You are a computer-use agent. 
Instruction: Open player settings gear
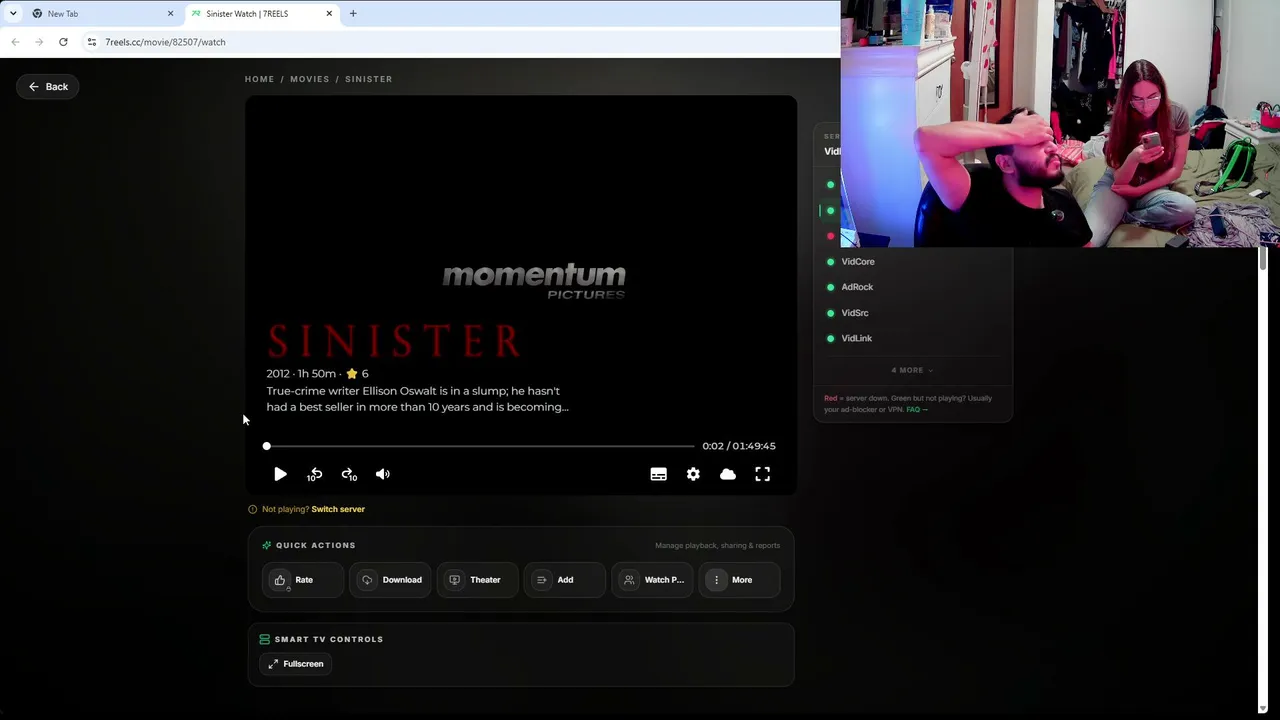[693, 474]
